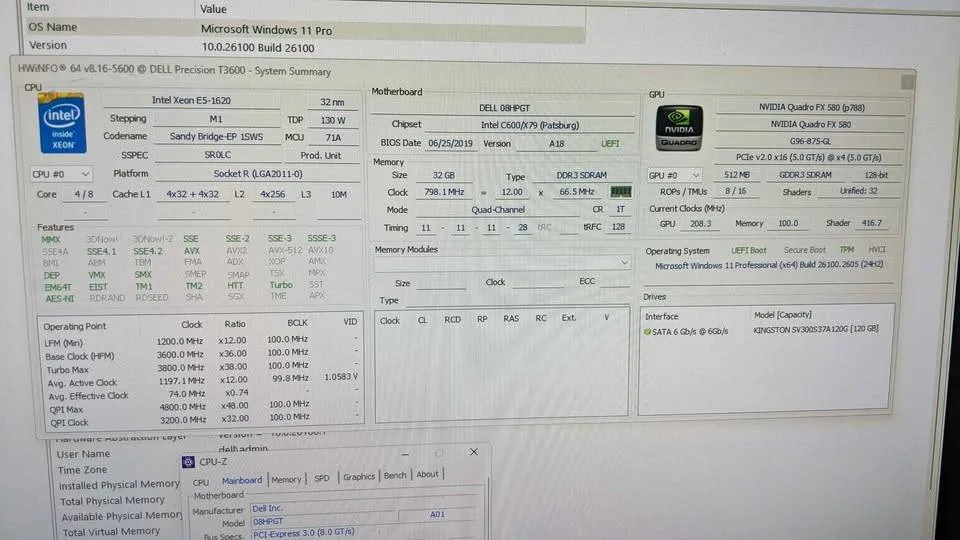Open the SPD tab in CPU-Z
The height and width of the screenshot is (540, 960).
(321, 479)
